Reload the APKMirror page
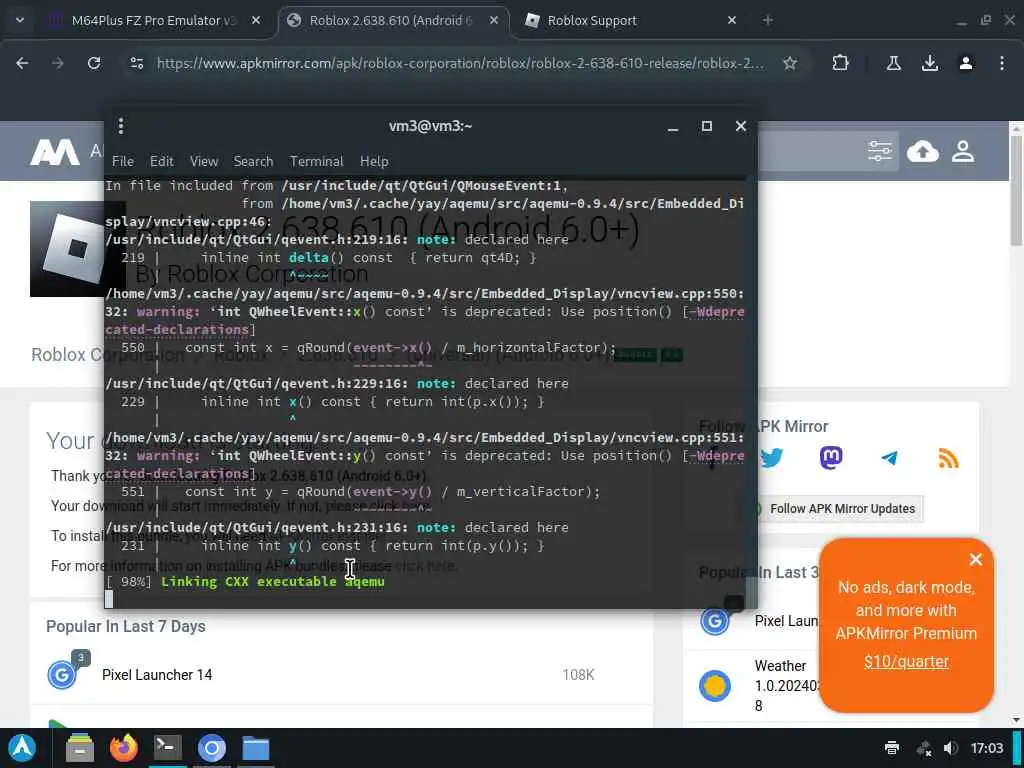 94,63
